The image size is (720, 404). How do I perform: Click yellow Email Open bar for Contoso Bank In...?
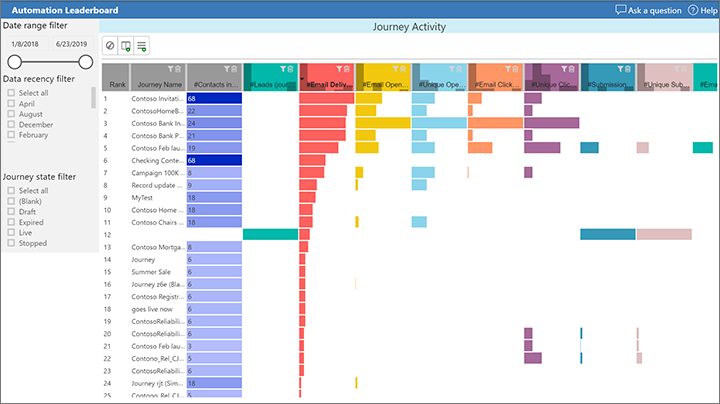(x=382, y=123)
